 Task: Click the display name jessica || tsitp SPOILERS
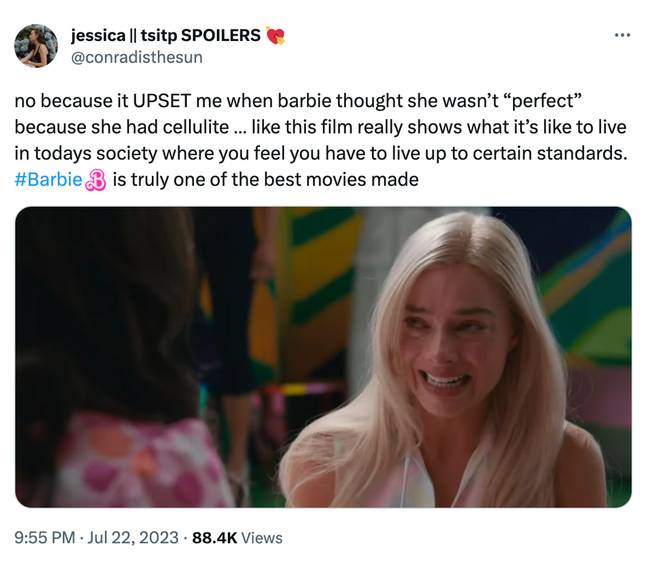click(x=166, y=36)
